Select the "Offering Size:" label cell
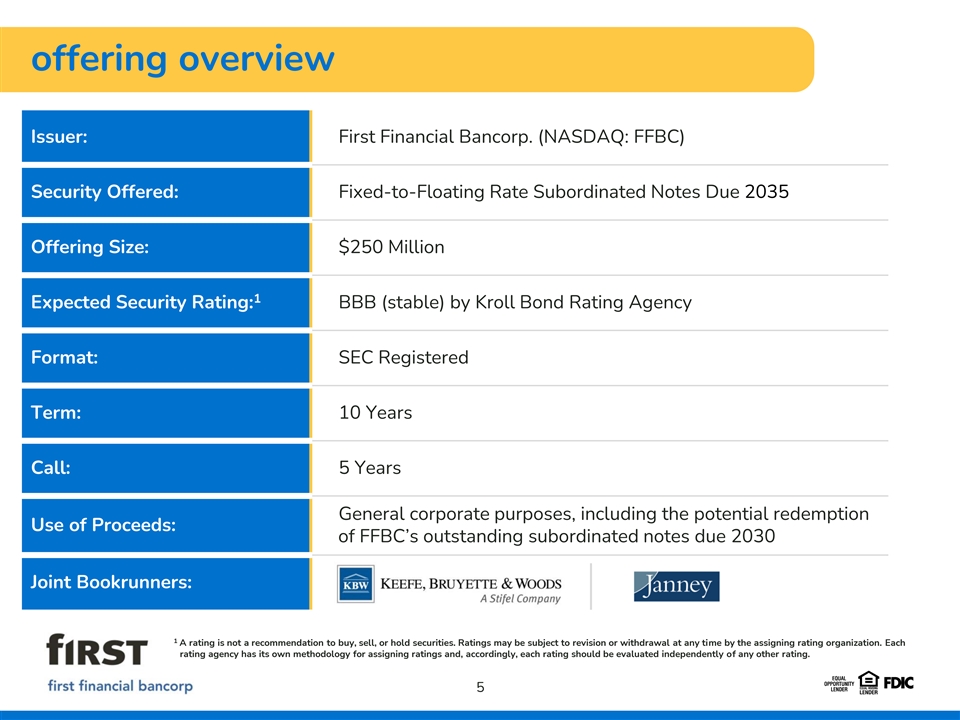 tap(165, 247)
